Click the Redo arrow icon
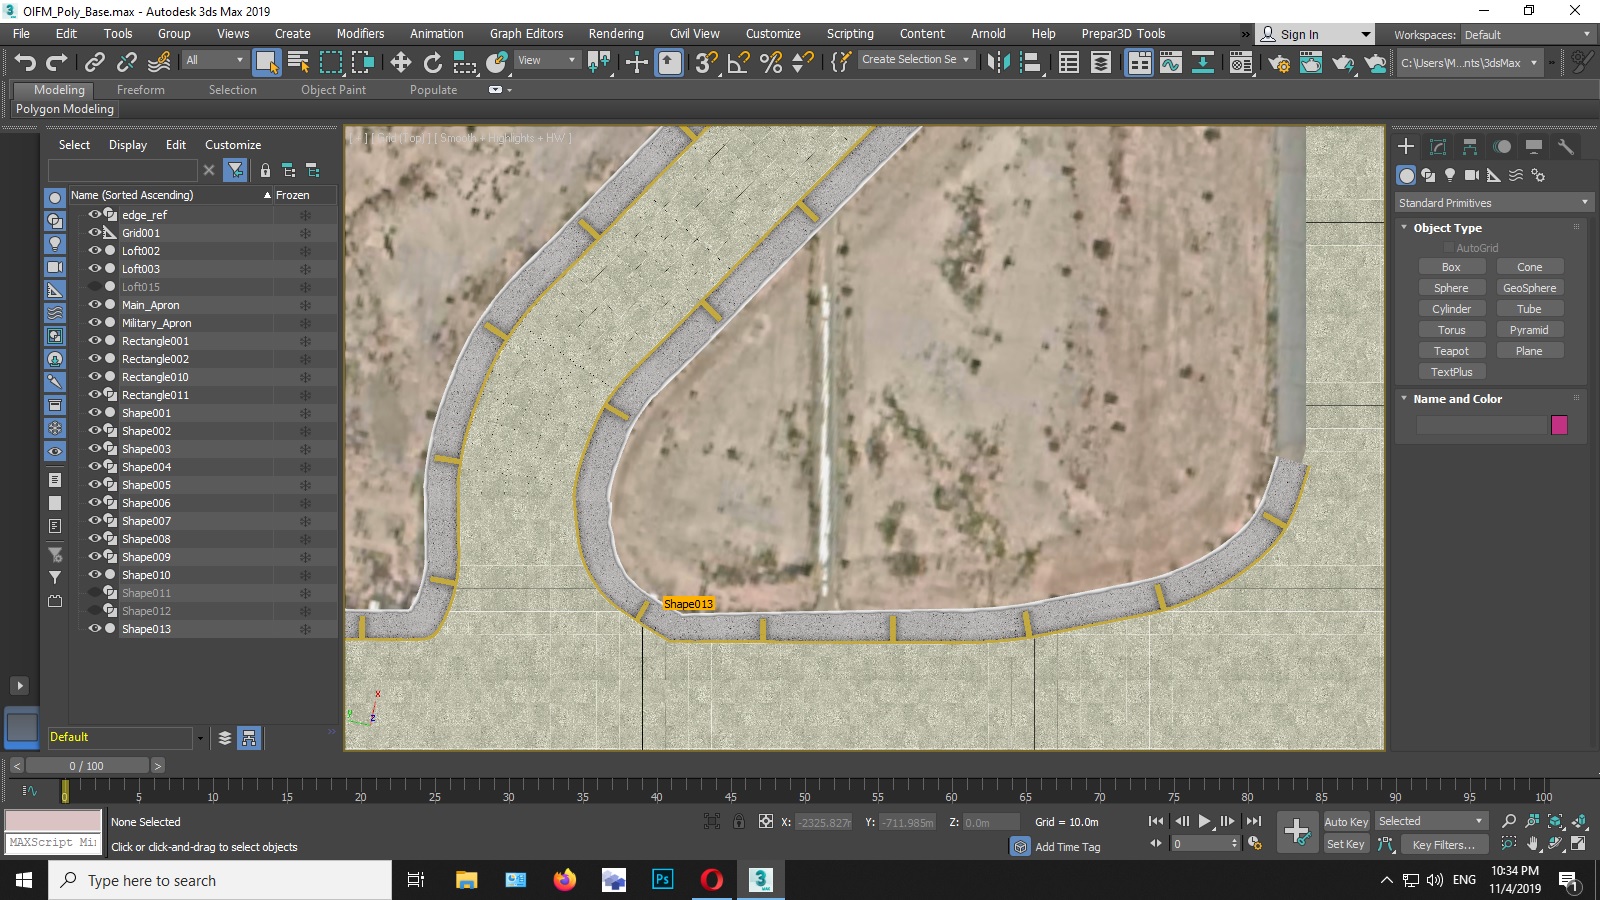This screenshot has width=1600, height=900. click(57, 62)
